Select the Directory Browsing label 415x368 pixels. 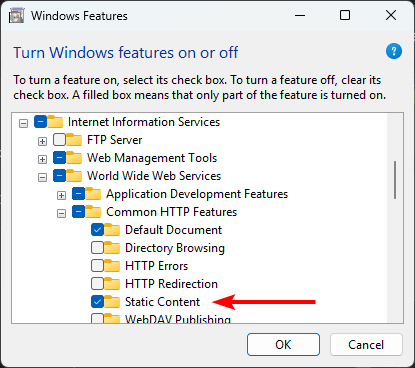click(175, 248)
